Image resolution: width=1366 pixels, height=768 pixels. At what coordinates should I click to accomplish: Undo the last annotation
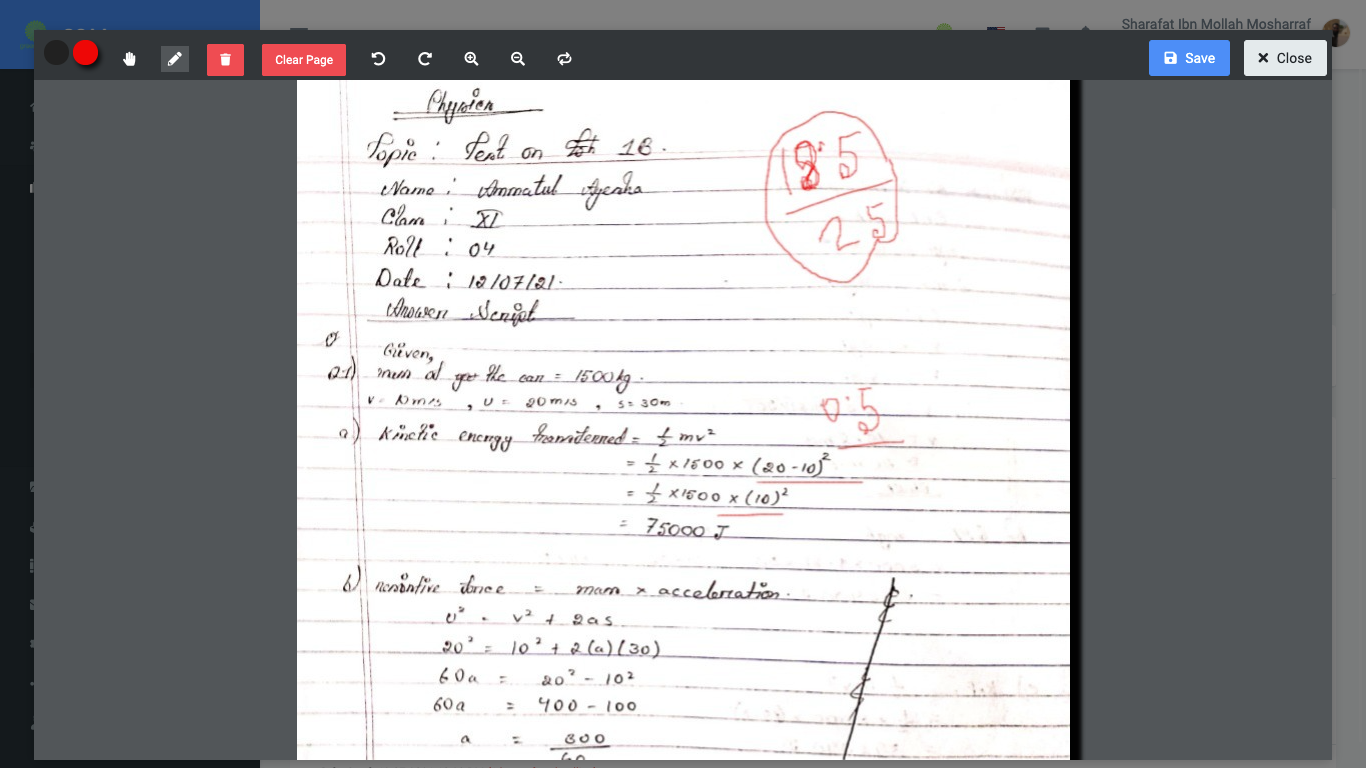378,59
